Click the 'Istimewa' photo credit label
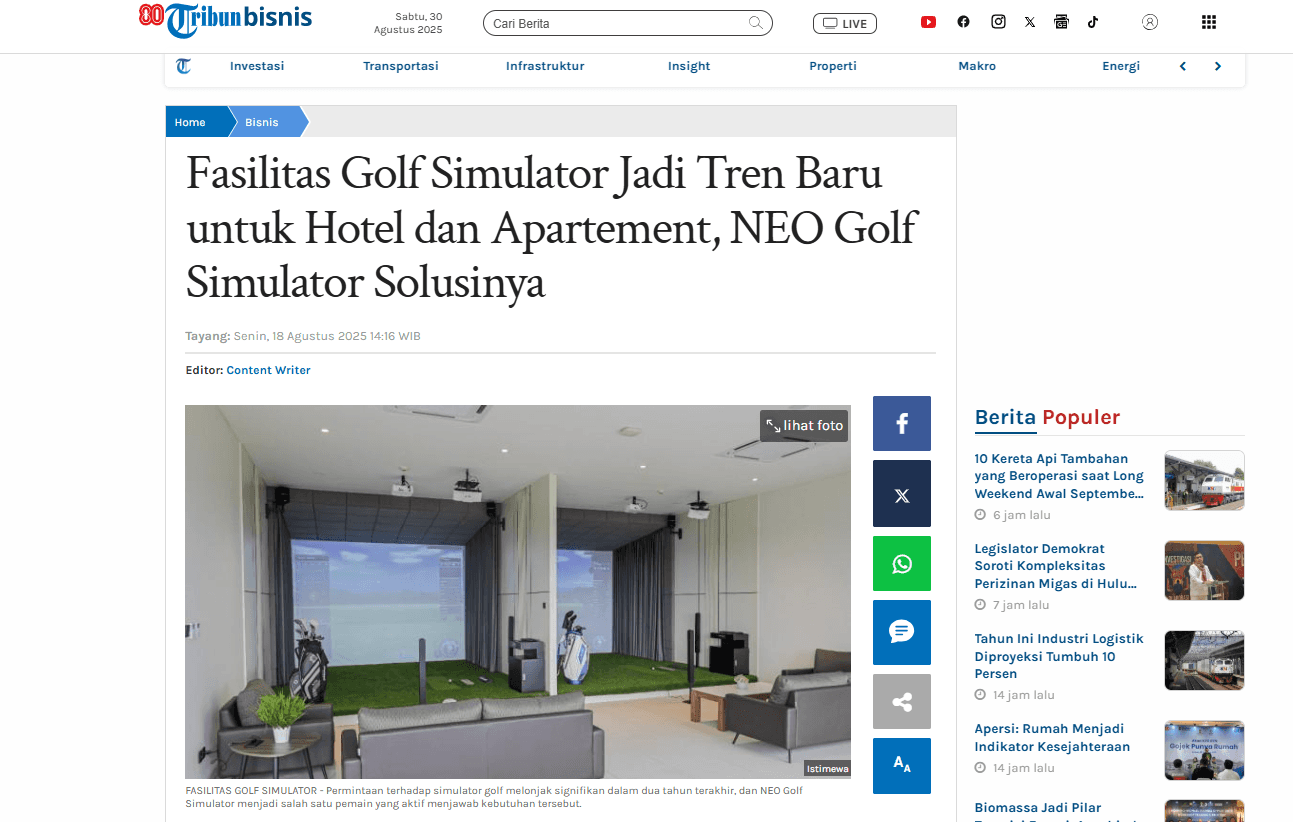The image size is (1293, 822). 827,768
